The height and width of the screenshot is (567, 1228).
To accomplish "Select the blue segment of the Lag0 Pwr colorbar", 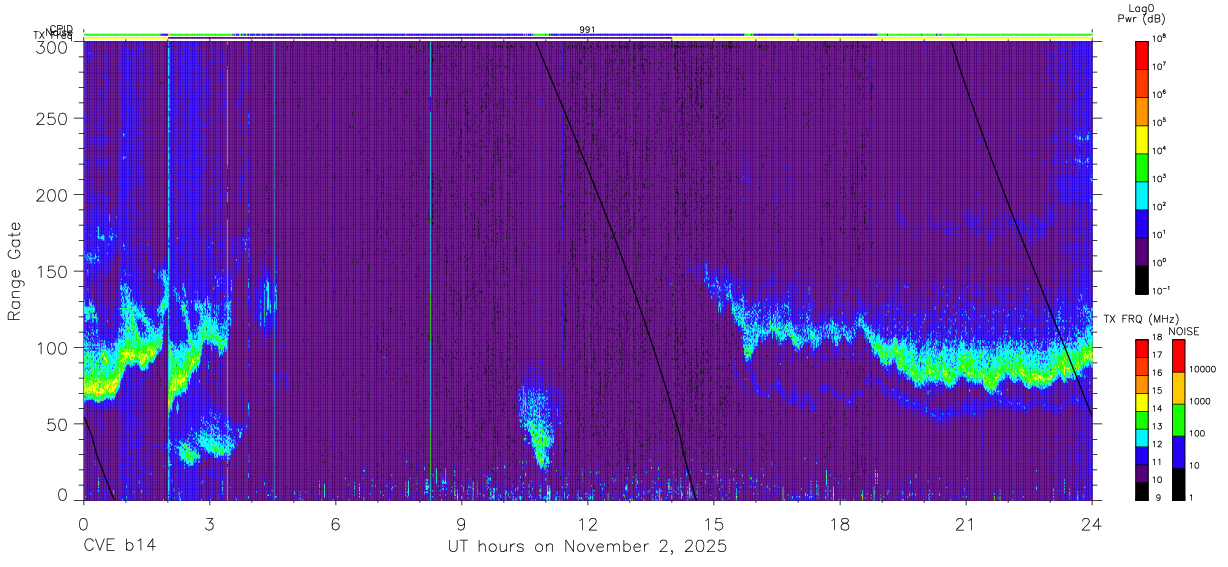I will click(x=1142, y=223).
